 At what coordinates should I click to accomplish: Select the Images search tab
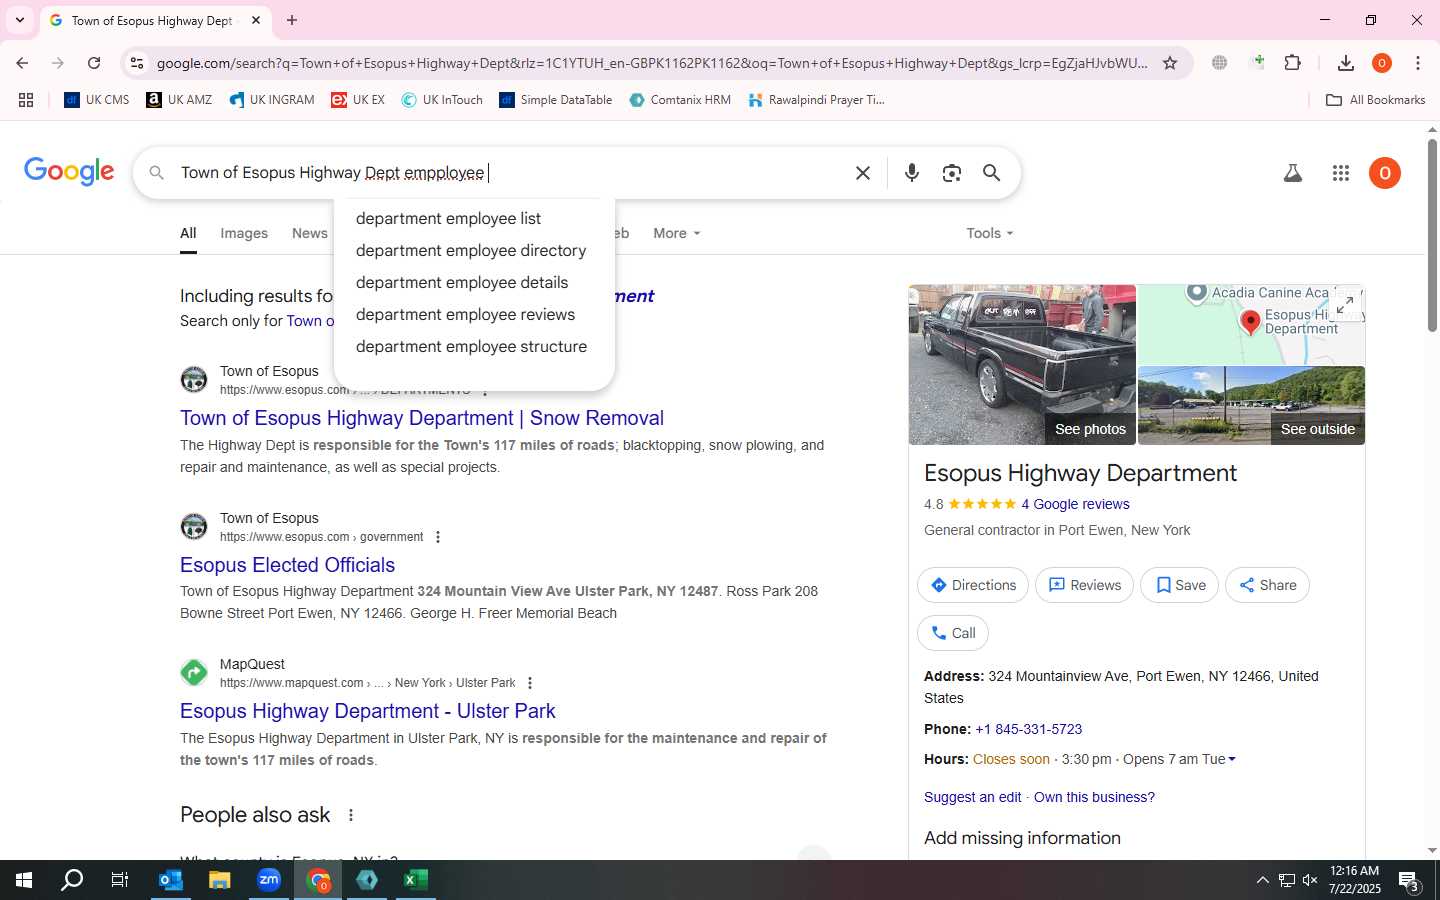(244, 233)
